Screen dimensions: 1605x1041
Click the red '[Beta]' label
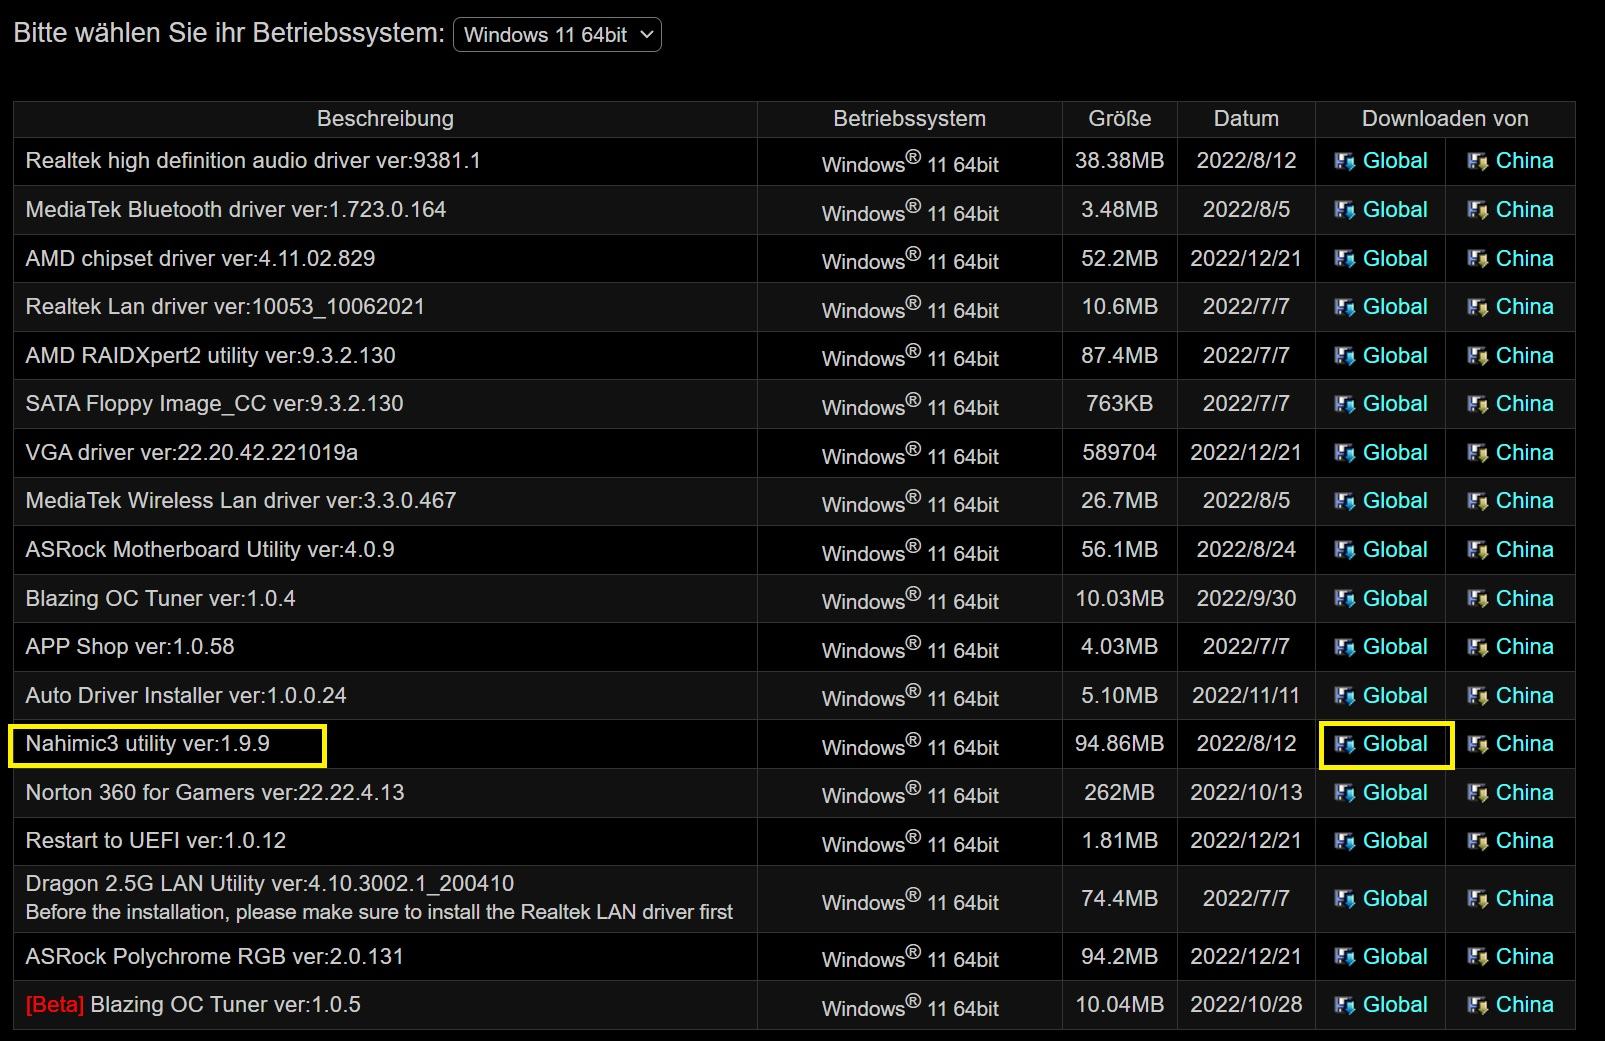click(55, 1005)
